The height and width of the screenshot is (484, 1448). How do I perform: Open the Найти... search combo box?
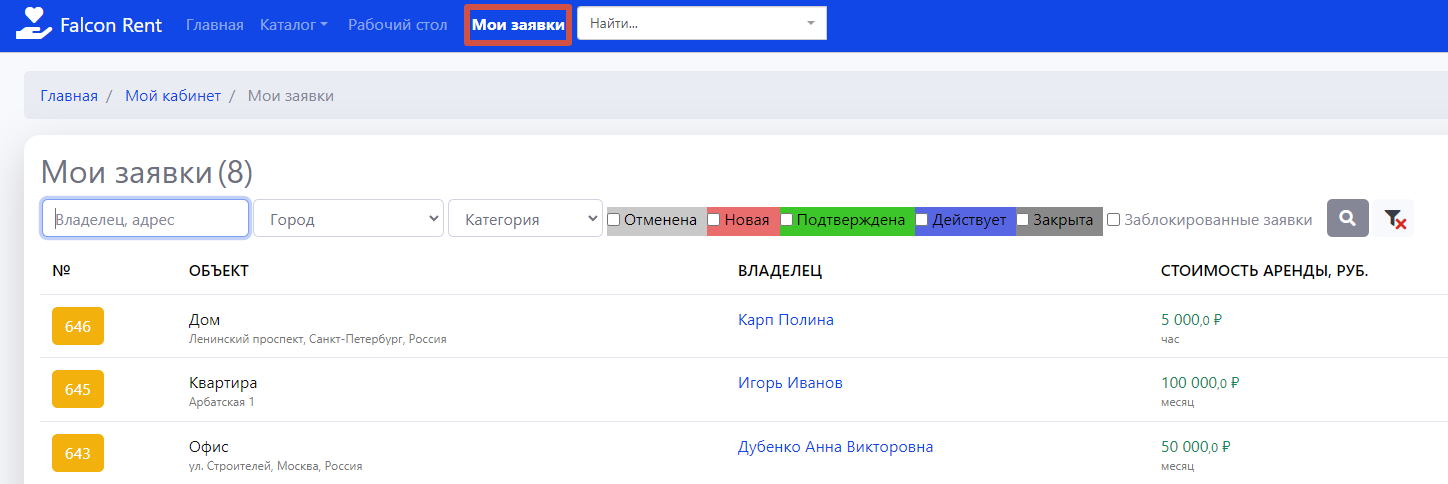[x=701, y=23]
